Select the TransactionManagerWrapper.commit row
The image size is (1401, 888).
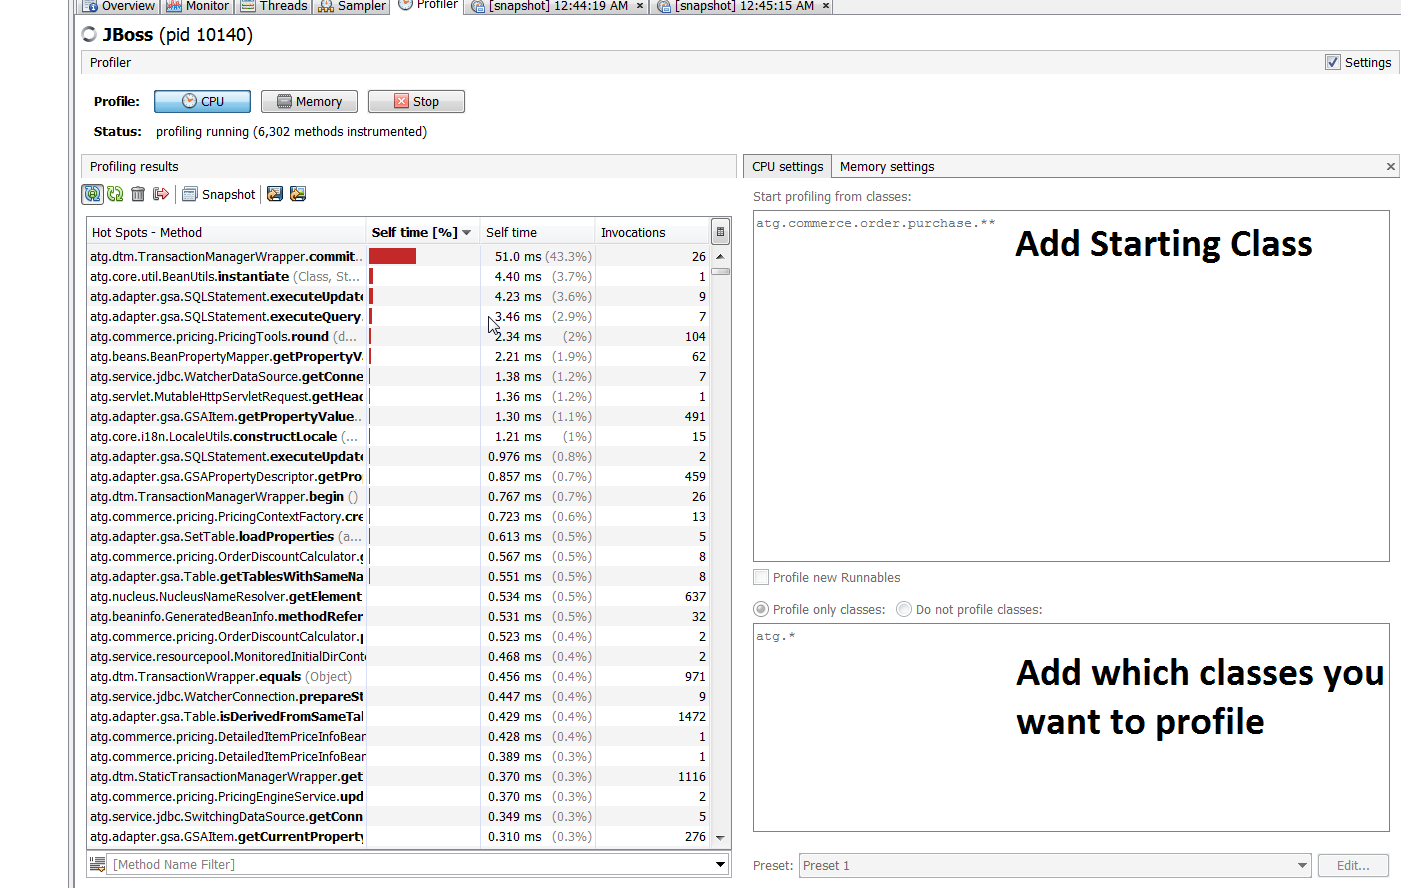click(398, 256)
